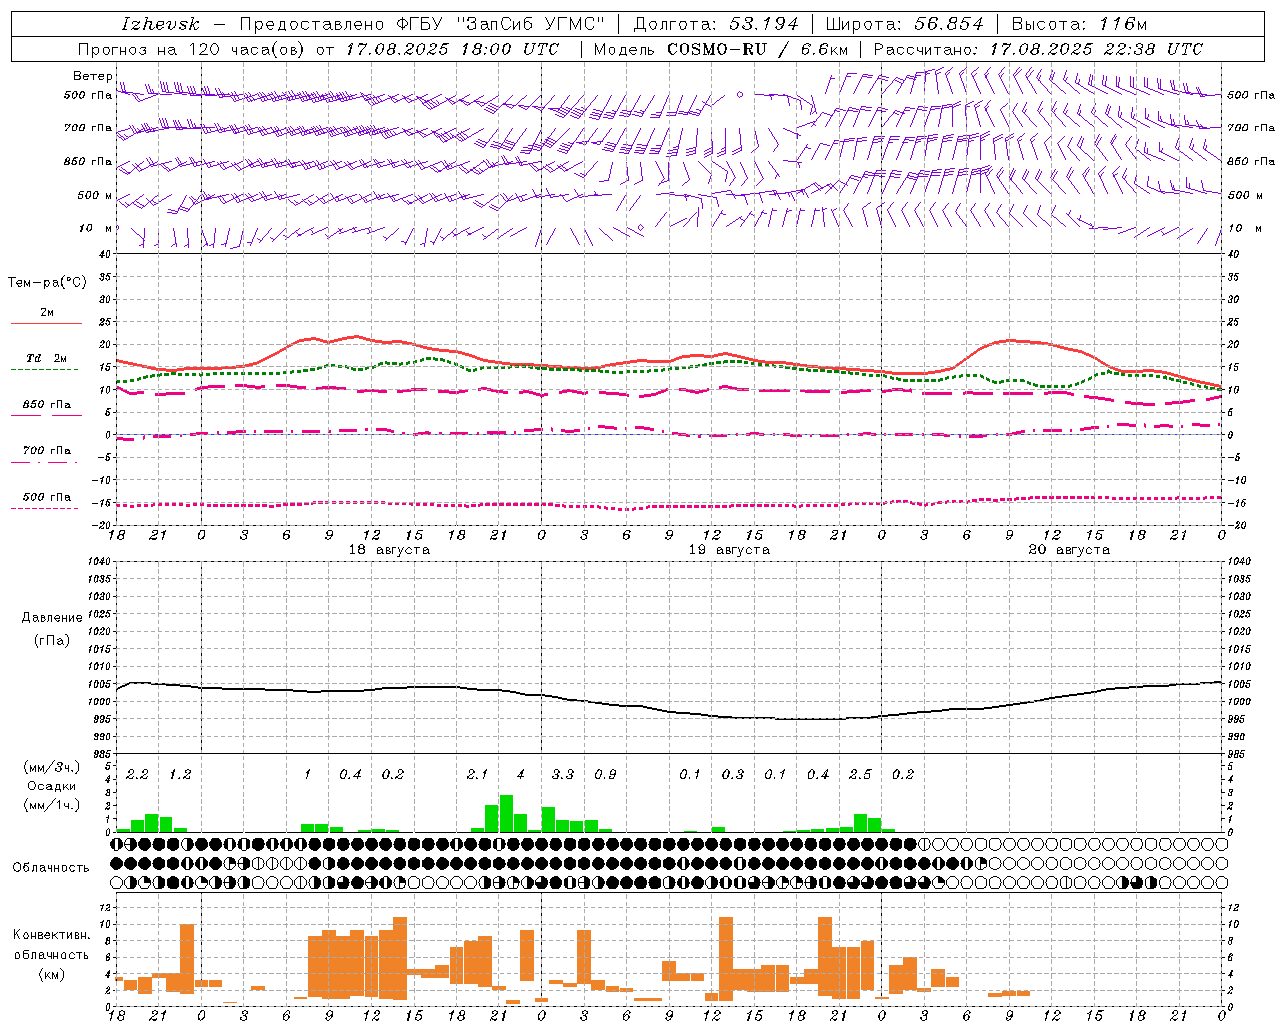Viewport: 1280px width, 1024px height.
Task: Click the '(мм/1ч.)' precipitation unit label
Action: click(x=52, y=805)
